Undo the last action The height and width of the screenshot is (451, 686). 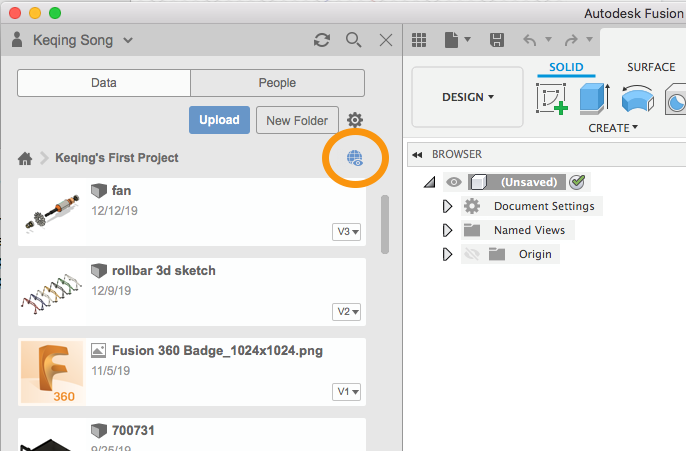(530, 40)
